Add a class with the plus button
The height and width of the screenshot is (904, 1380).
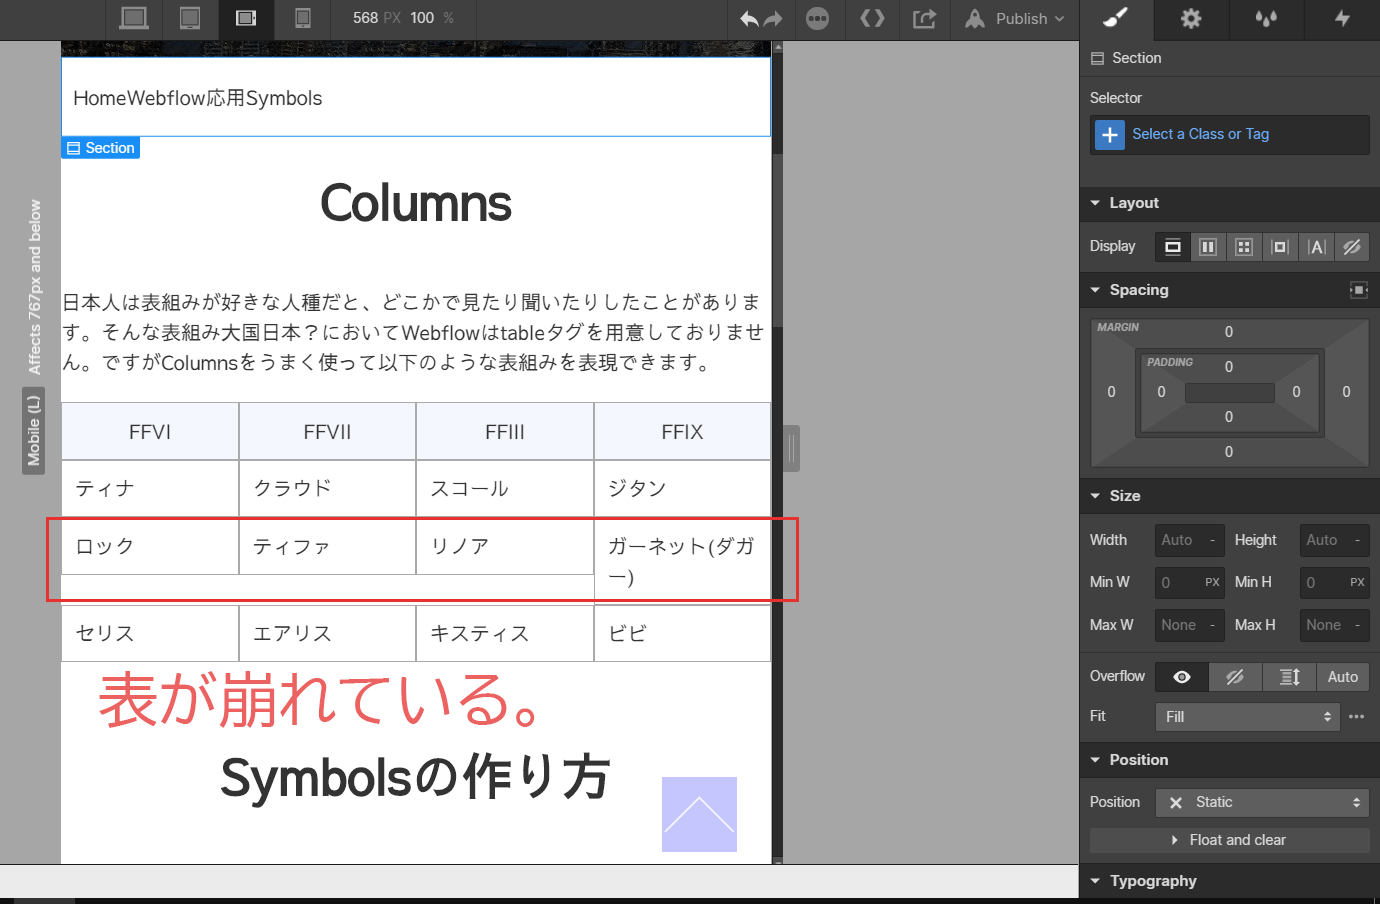1110,135
